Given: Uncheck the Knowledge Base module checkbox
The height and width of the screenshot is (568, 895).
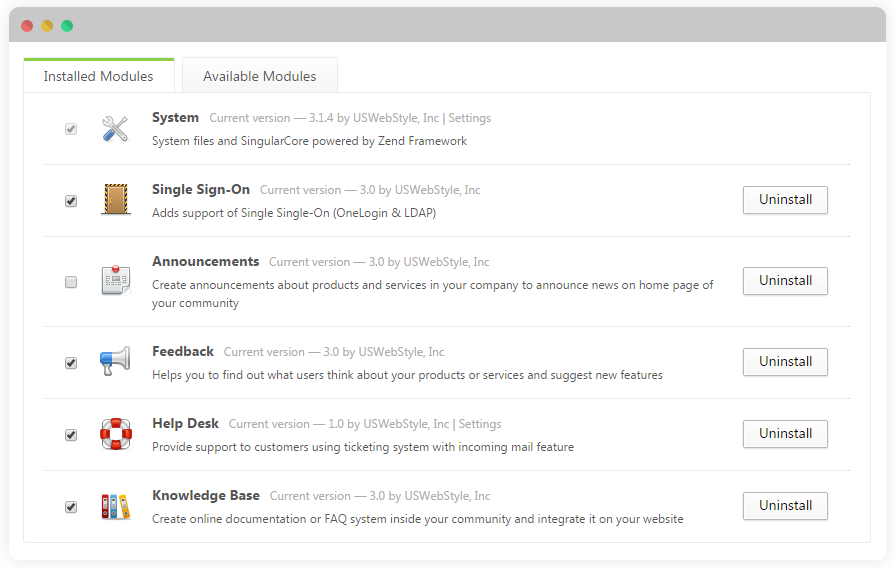Looking at the screenshot, I should click(x=71, y=507).
